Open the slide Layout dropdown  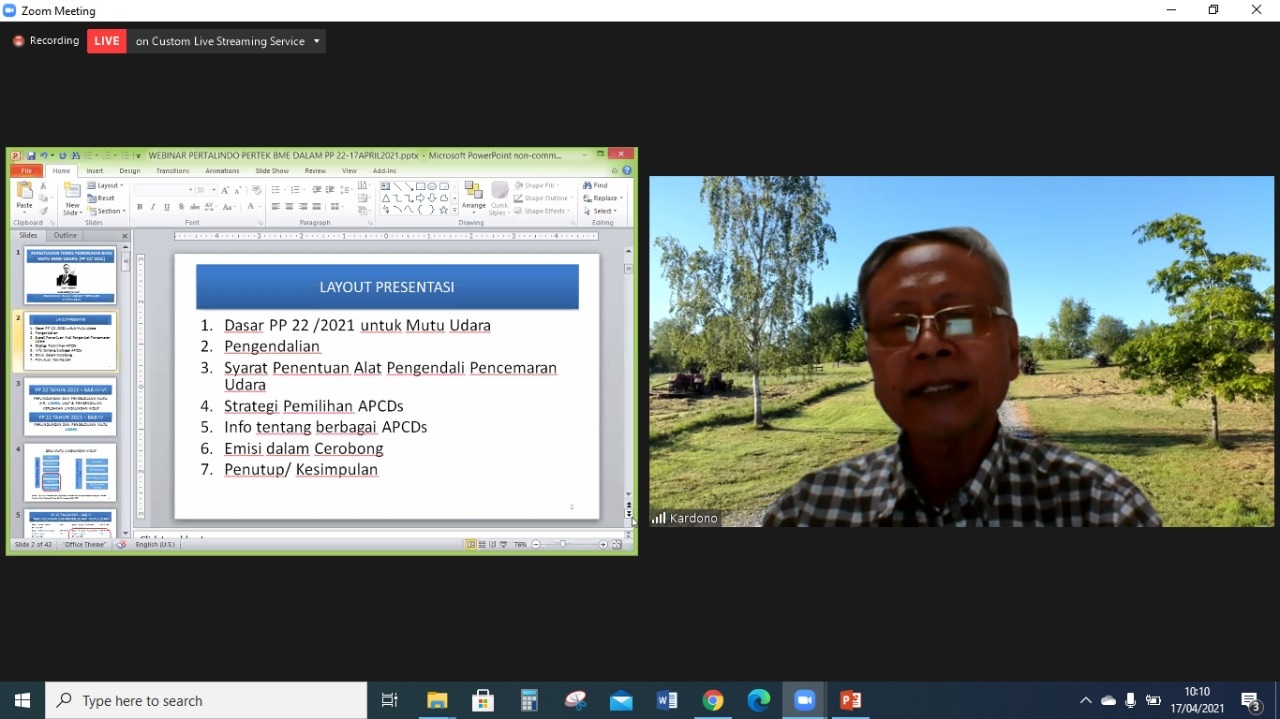point(106,185)
